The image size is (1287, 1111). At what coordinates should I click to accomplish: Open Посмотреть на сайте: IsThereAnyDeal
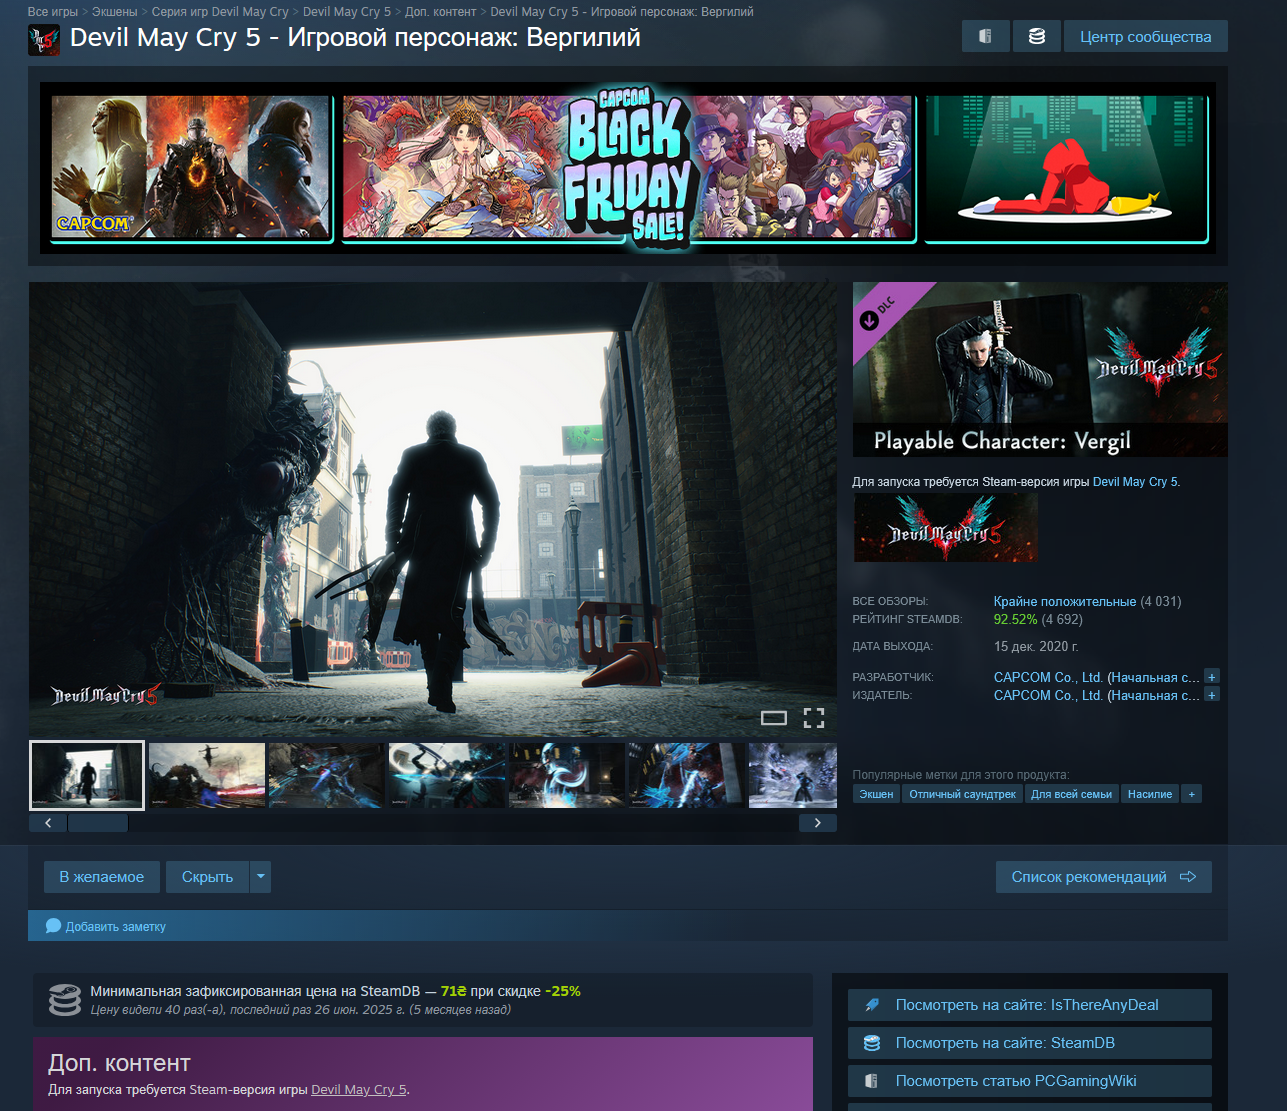pos(1030,1005)
